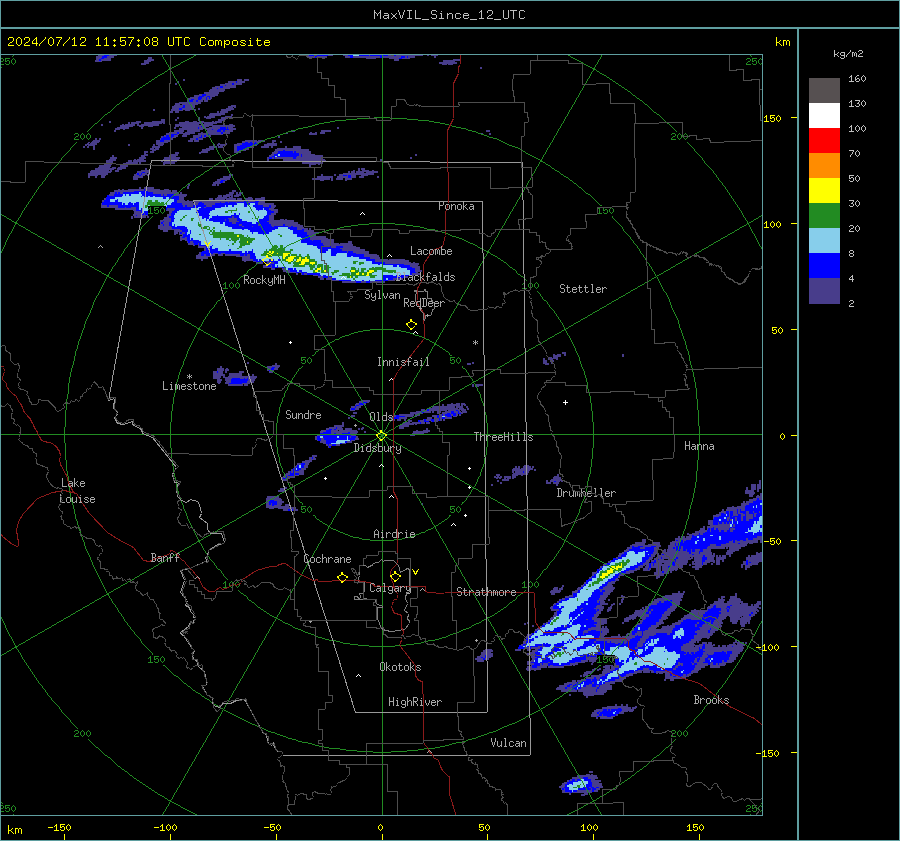The image size is (900, 841).
Task: Click the yellow diamond marker near RockyMH
Action: pos(267,260)
